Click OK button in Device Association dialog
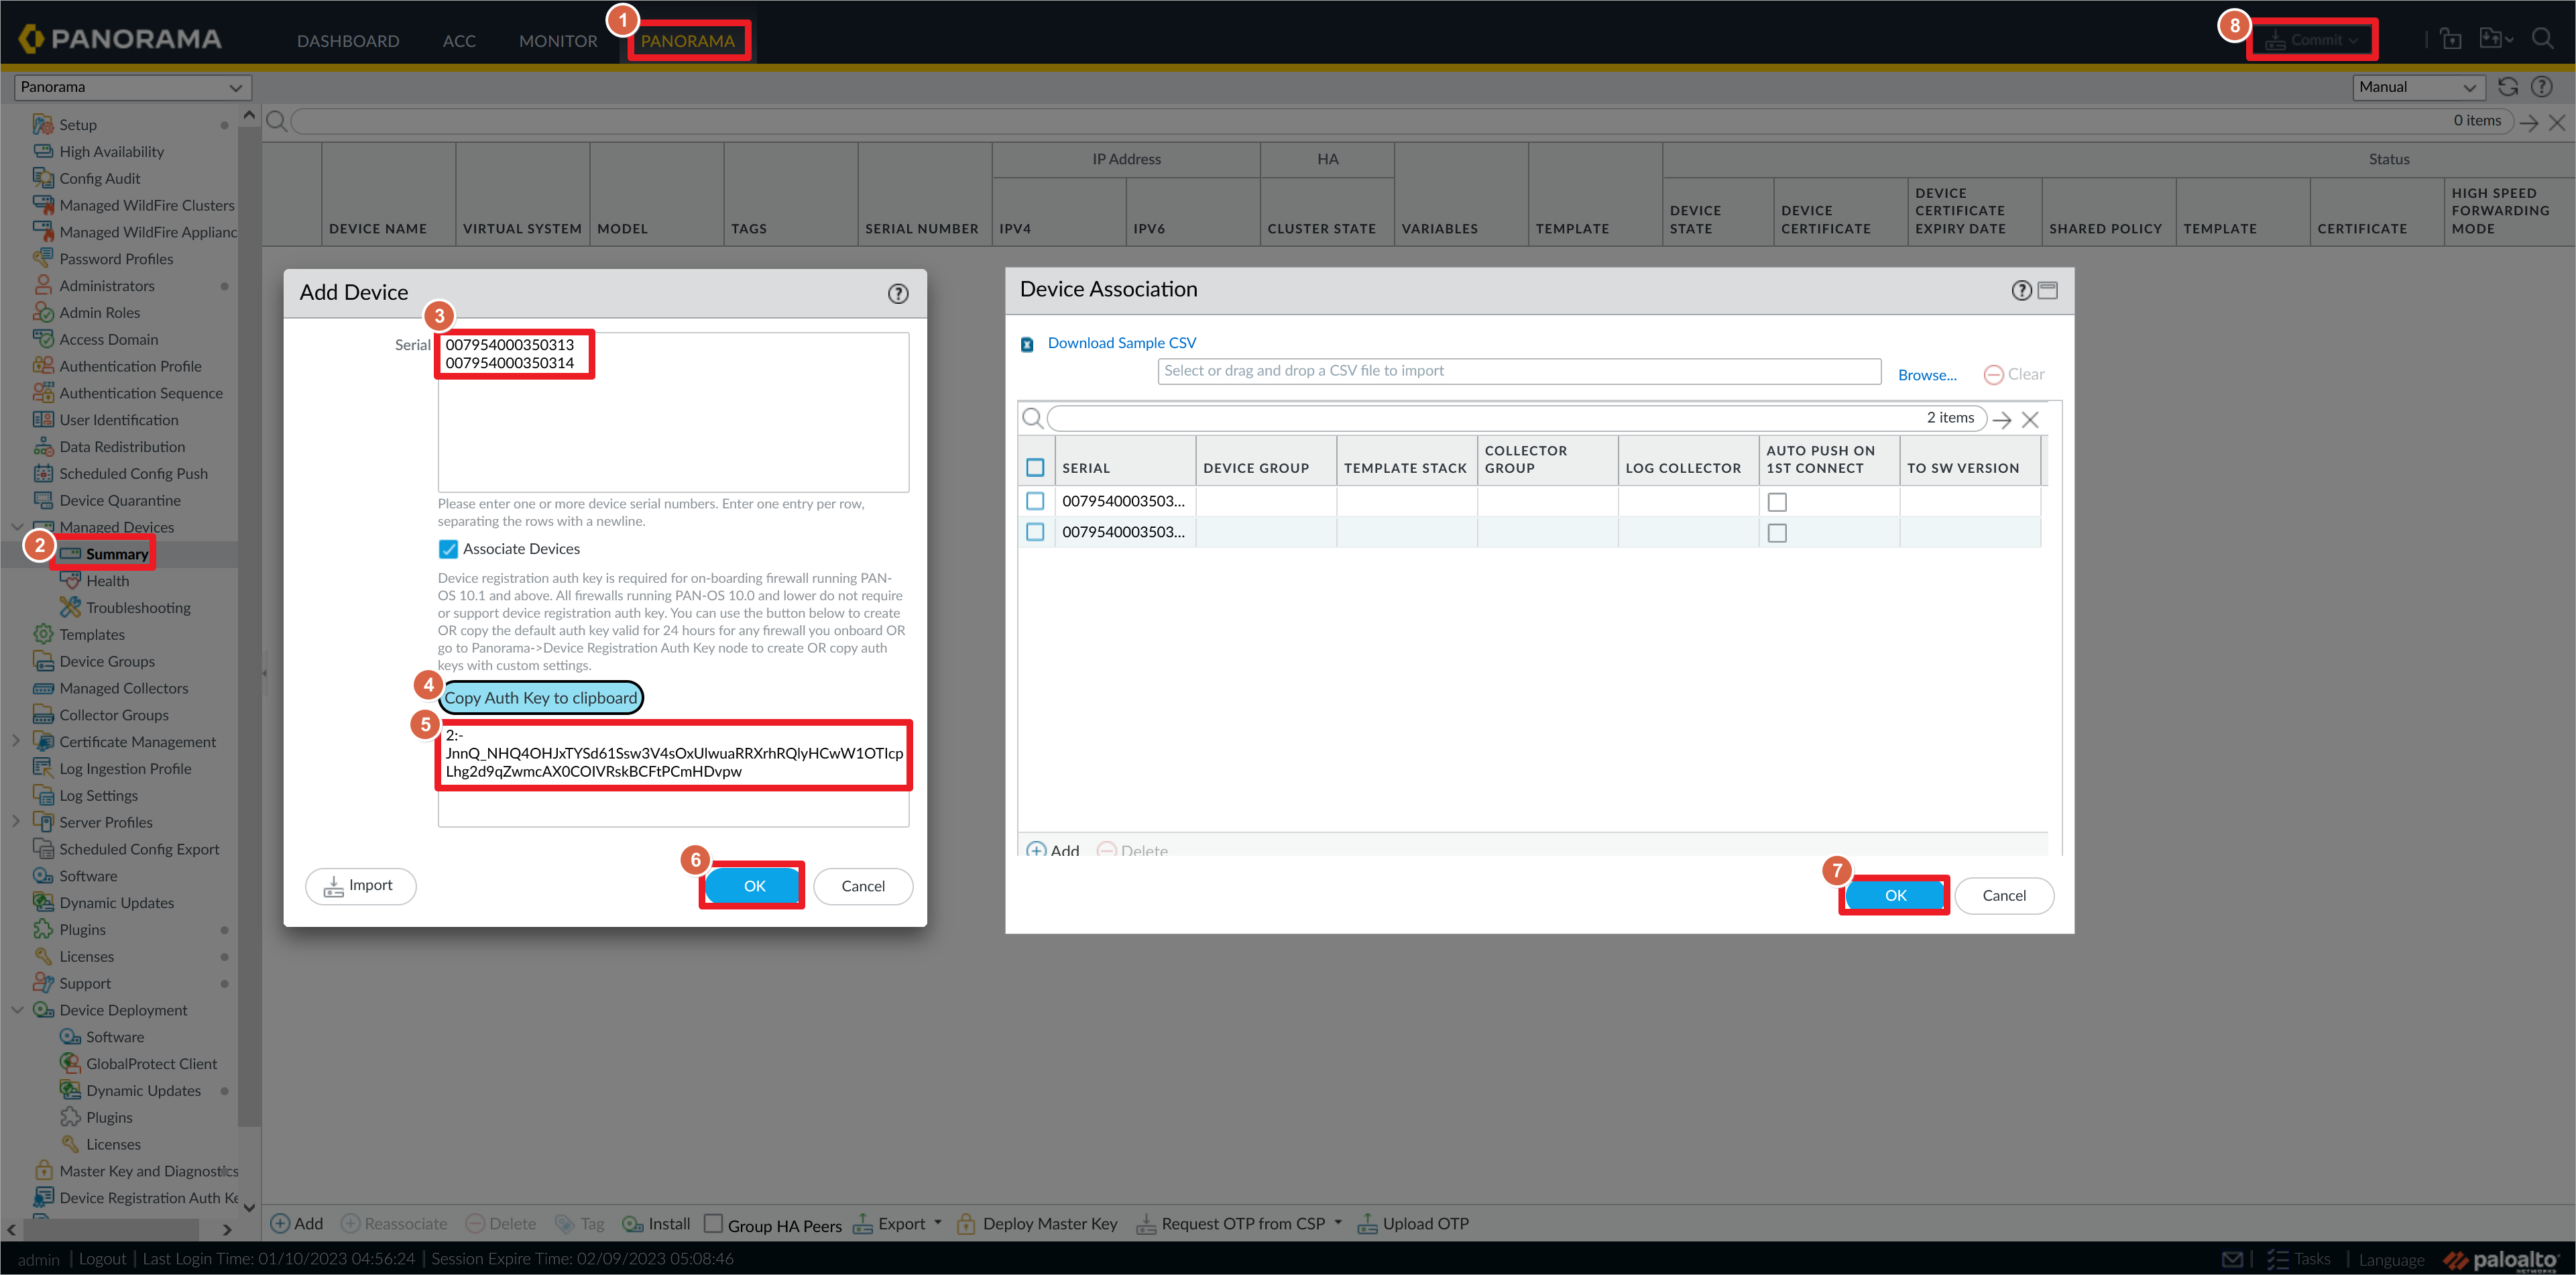Image resolution: width=2576 pixels, height=1275 pixels. [1893, 895]
